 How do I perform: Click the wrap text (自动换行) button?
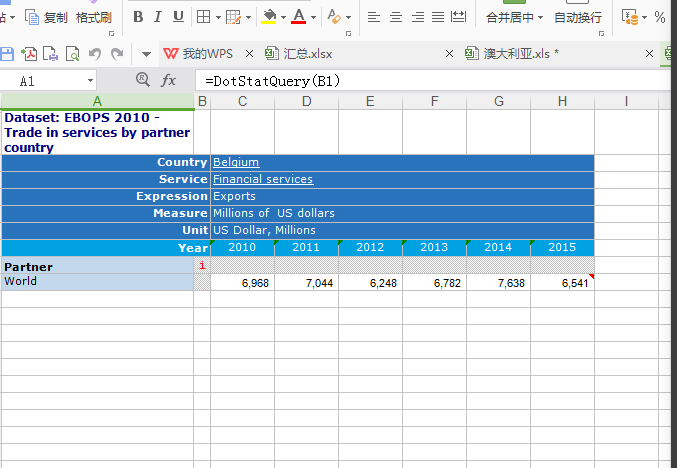click(578, 17)
